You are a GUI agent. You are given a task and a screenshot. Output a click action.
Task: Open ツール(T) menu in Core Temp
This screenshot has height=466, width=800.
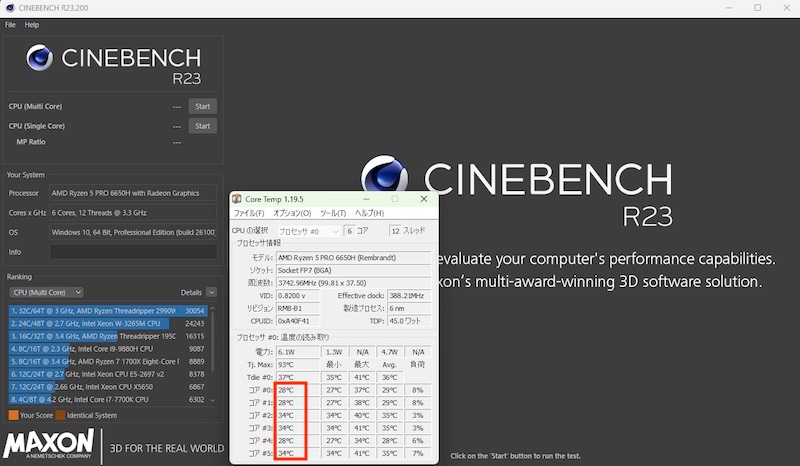pyautogui.click(x=333, y=213)
